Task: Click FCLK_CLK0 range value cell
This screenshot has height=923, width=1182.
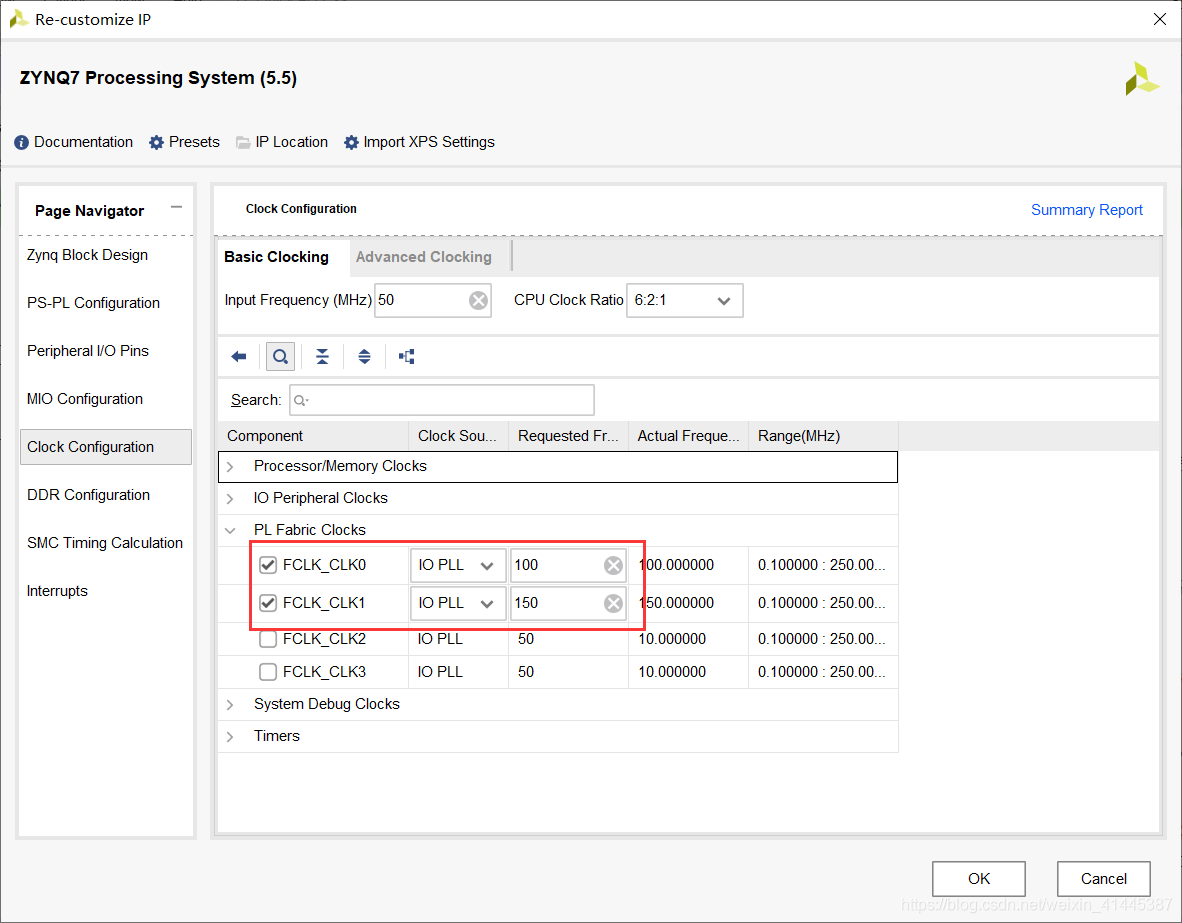Action: click(x=823, y=566)
